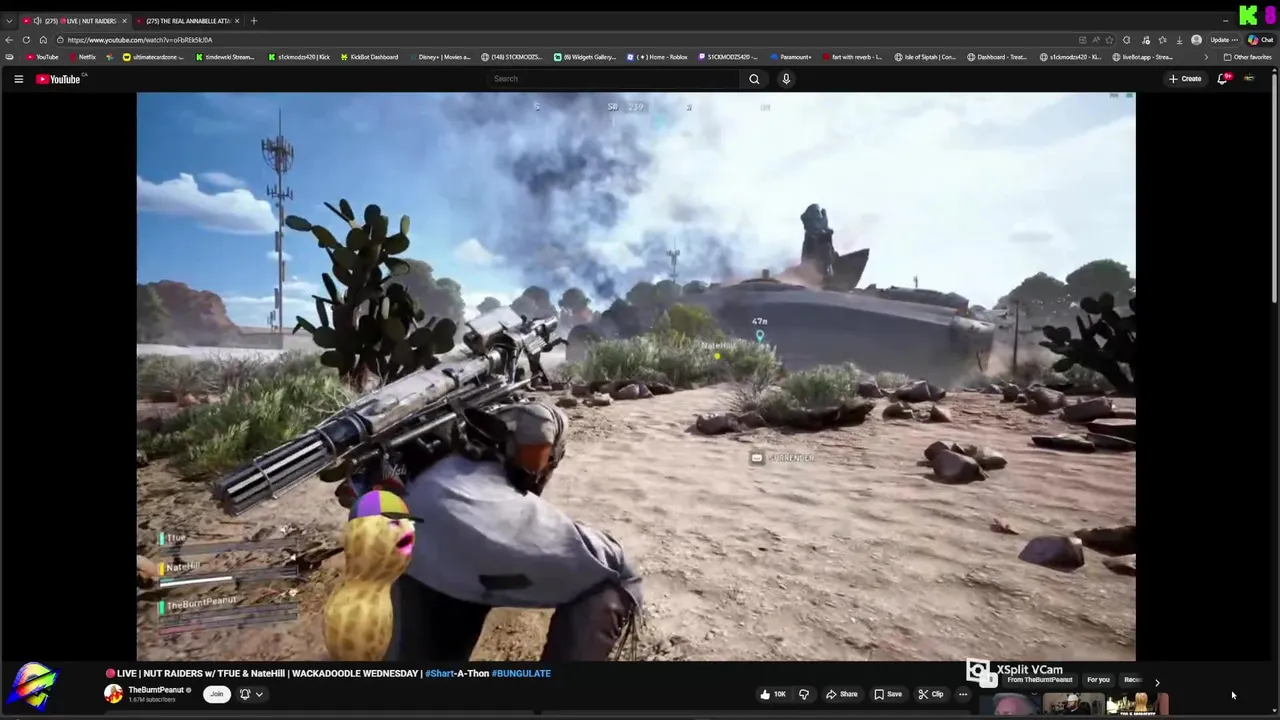
Task: Share the live stream video
Action: point(842,694)
